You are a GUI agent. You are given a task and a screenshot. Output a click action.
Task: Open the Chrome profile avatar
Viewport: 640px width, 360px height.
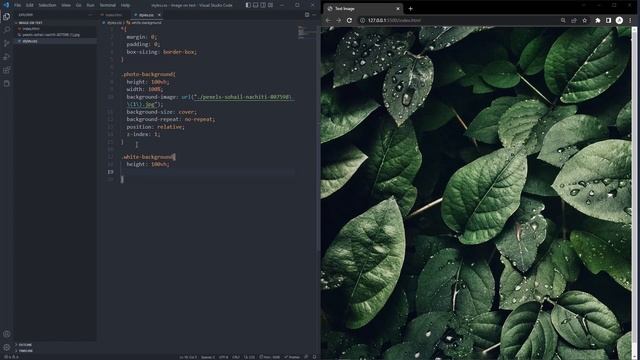tap(619, 20)
